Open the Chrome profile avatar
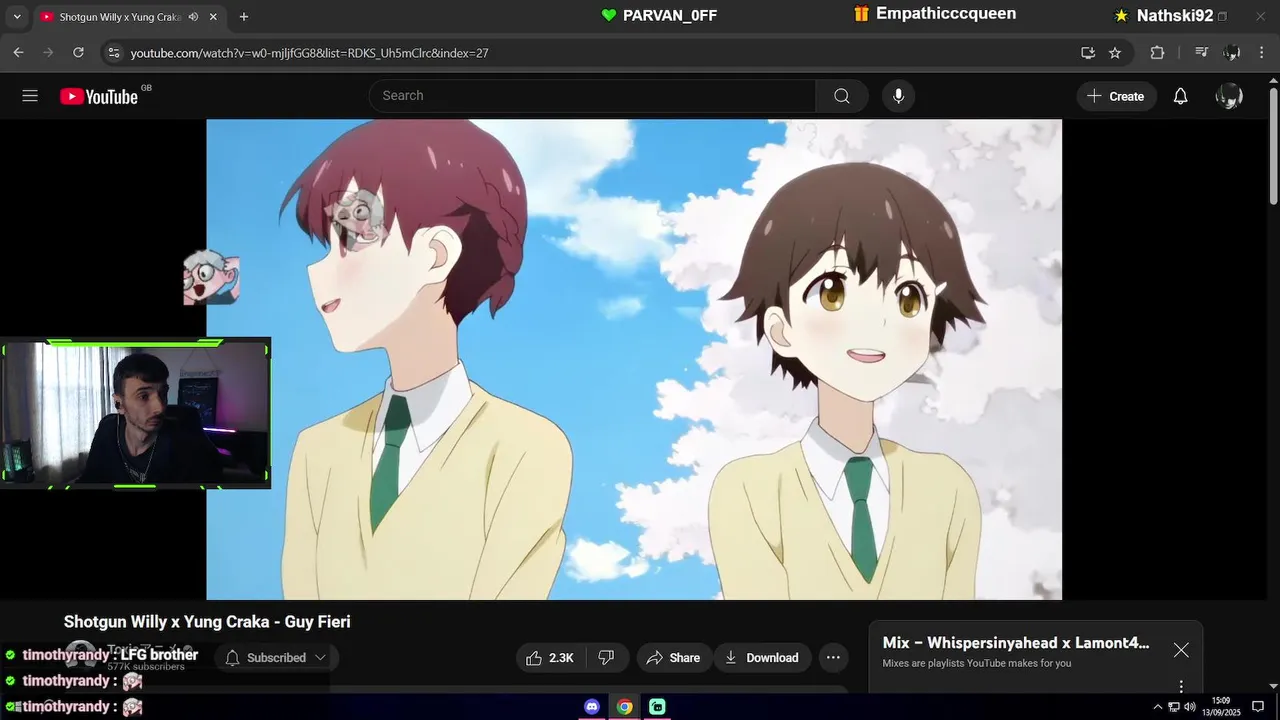The image size is (1280, 720). [1232, 52]
